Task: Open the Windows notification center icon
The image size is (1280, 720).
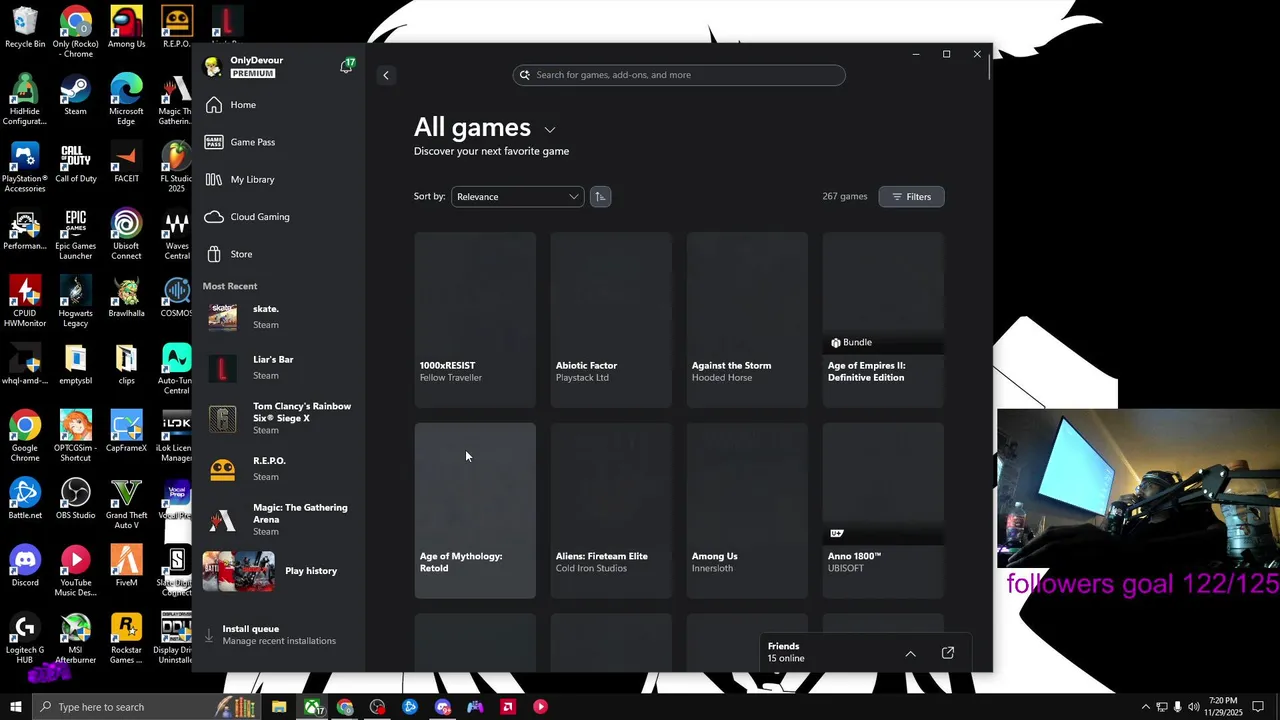Action: (1259, 707)
